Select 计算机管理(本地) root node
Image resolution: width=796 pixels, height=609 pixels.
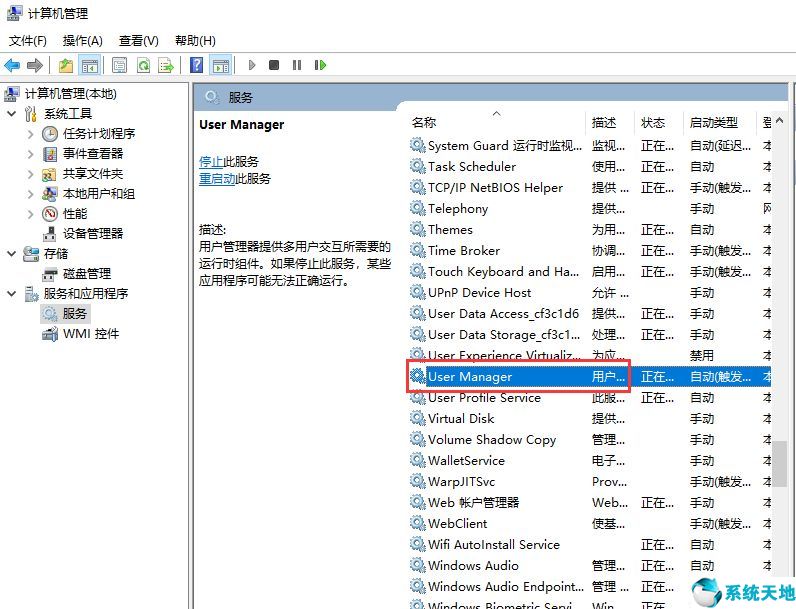click(71, 94)
